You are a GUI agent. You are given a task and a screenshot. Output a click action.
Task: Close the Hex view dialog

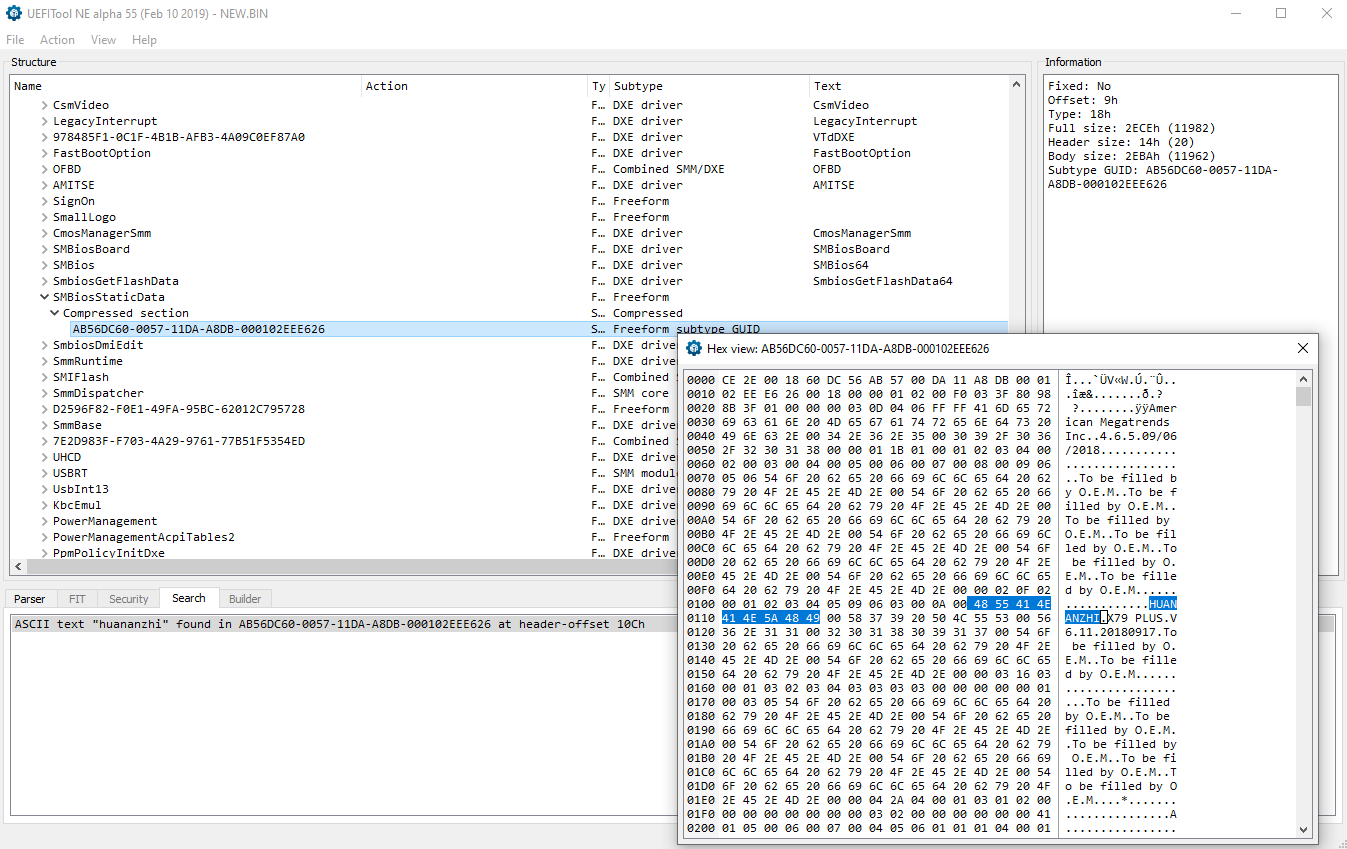coord(1303,348)
